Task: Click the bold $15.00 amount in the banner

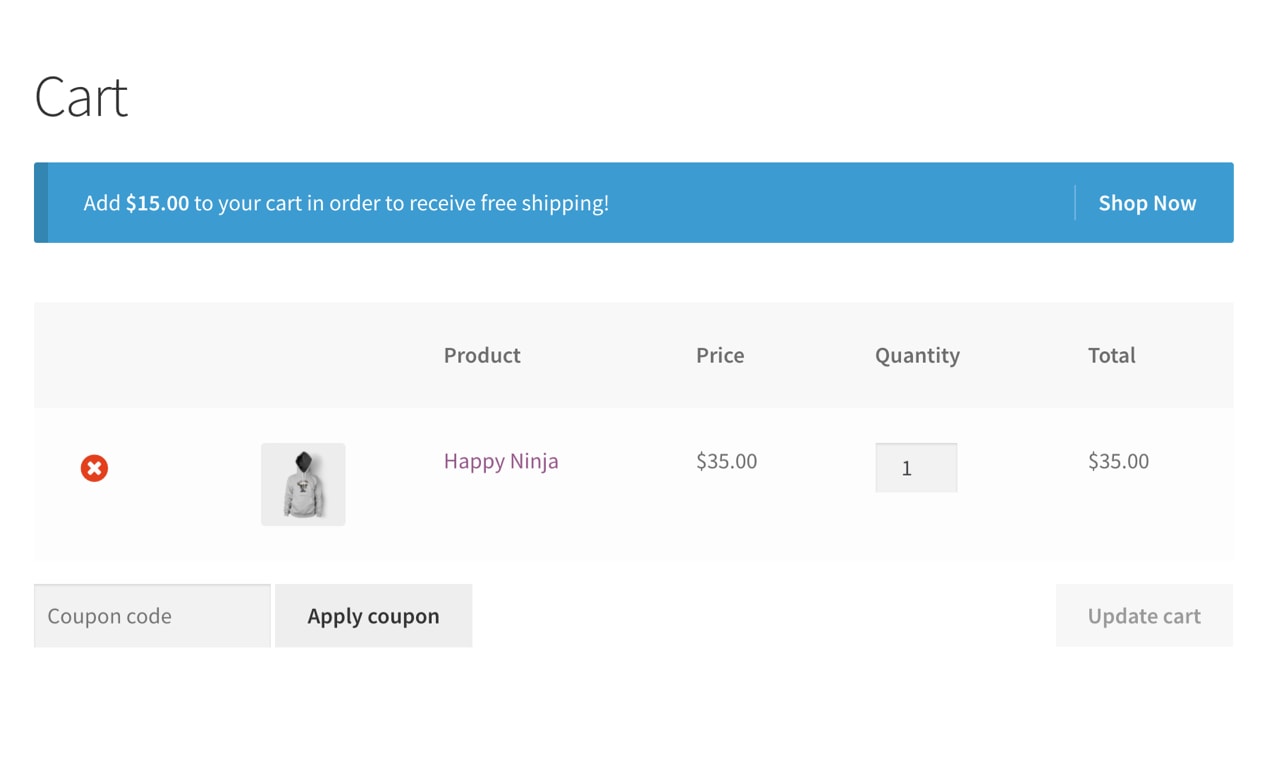Action: point(157,203)
